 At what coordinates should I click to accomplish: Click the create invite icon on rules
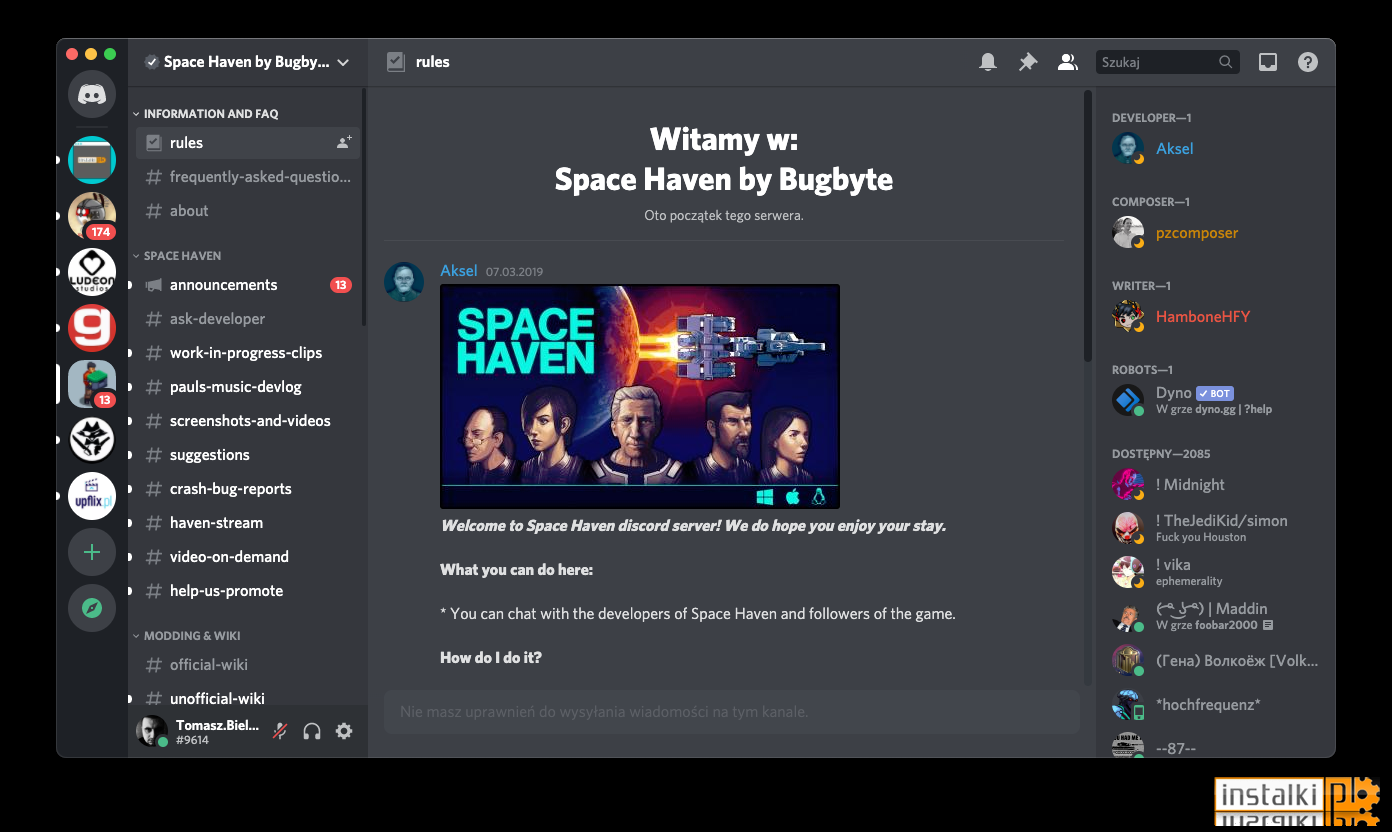(344, 143)
